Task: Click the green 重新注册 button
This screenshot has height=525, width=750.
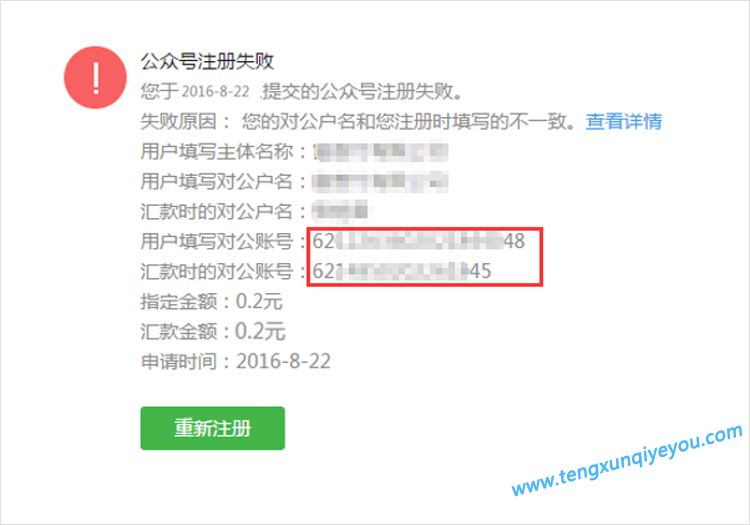Action: coord(212,428)
